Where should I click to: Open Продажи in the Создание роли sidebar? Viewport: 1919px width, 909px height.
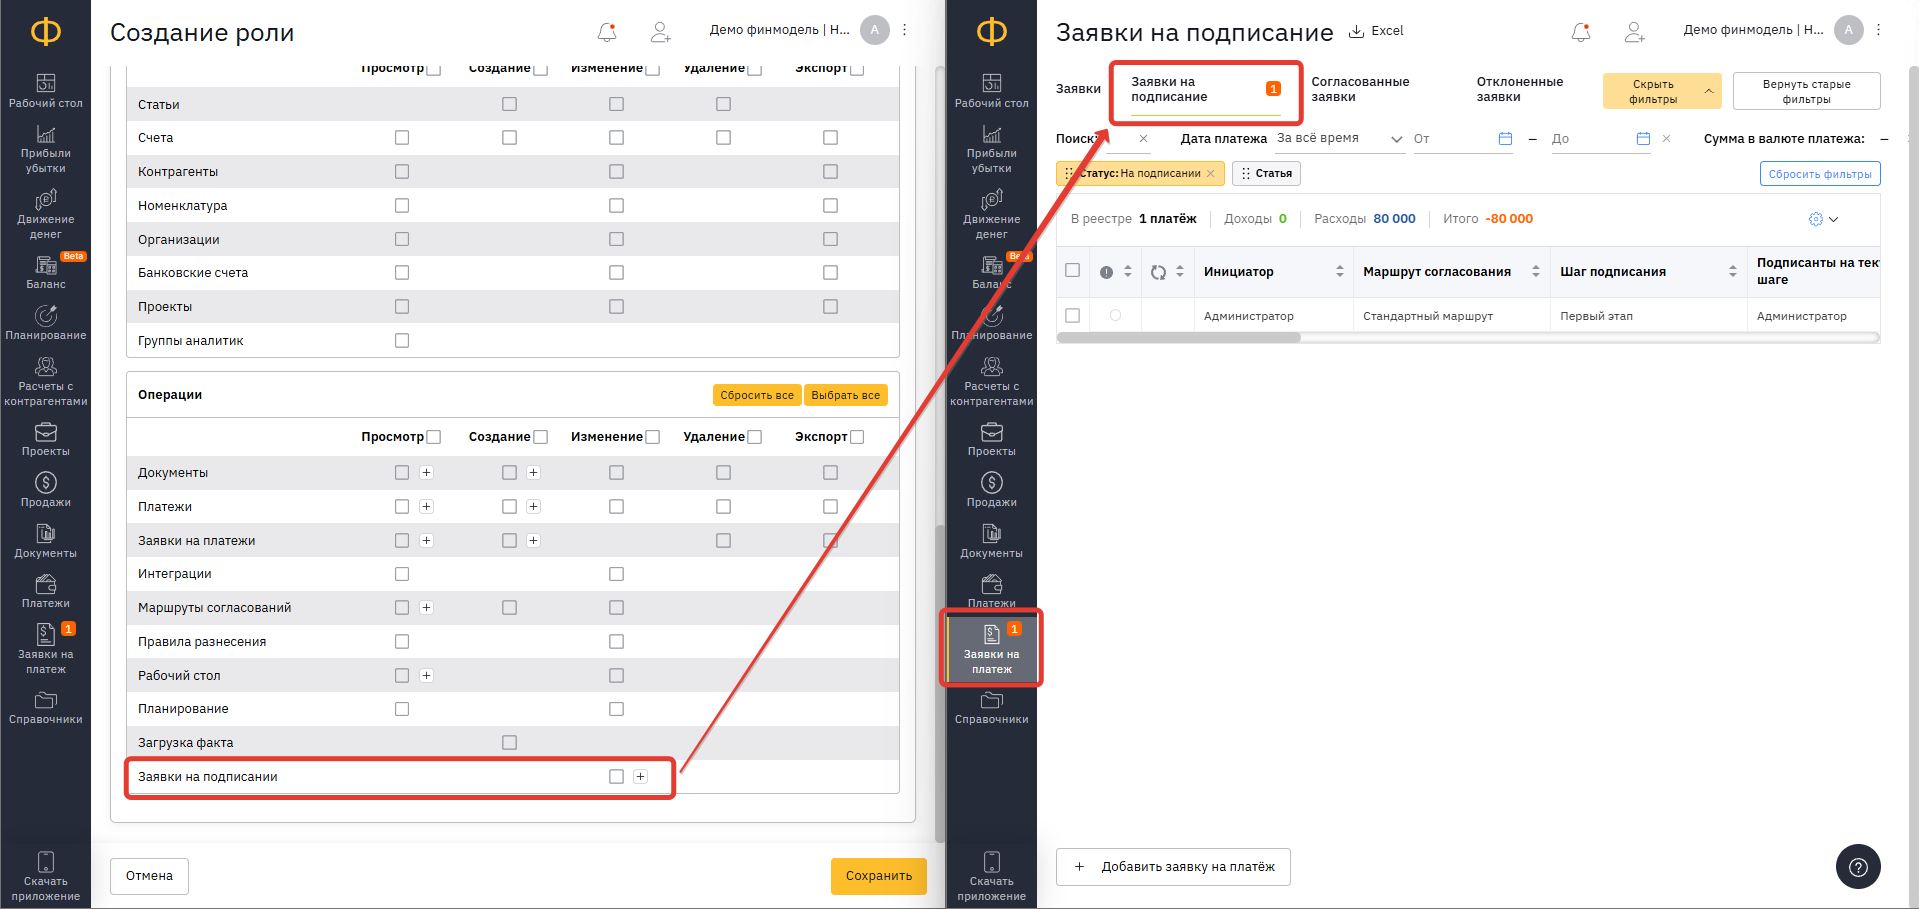tap(46, 490)
